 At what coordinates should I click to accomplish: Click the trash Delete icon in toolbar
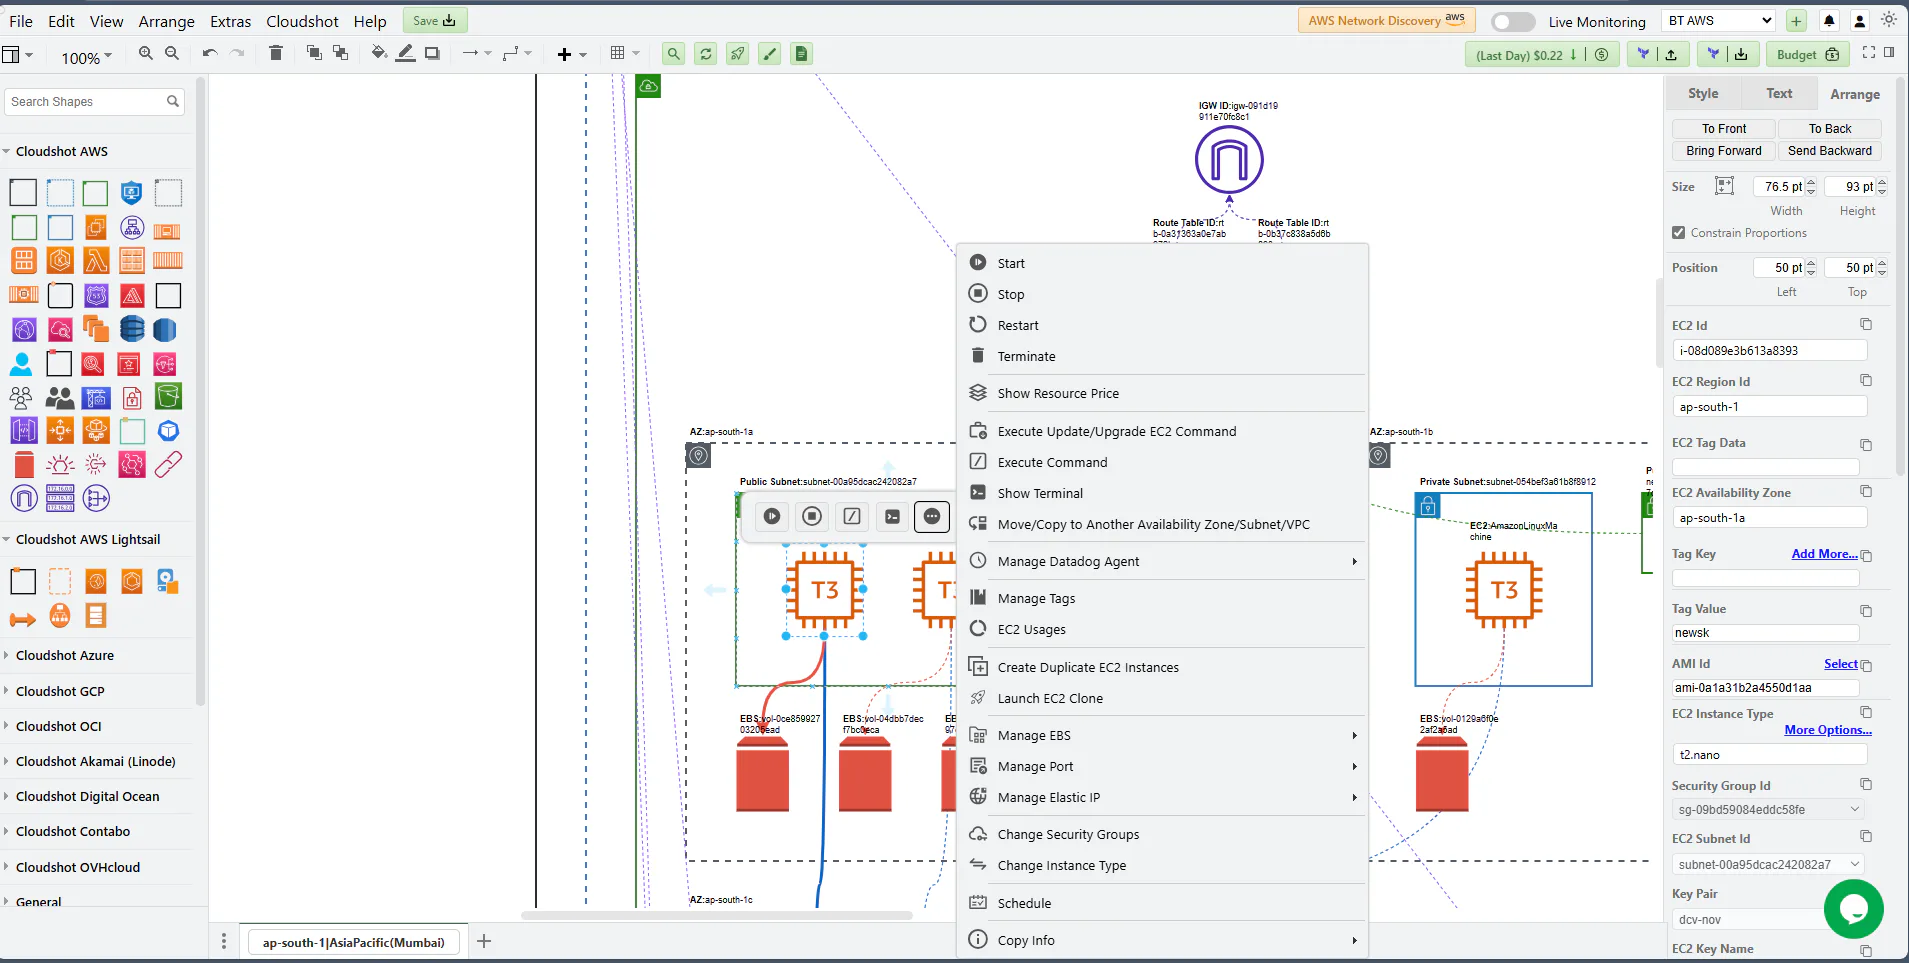pos(276,53)
